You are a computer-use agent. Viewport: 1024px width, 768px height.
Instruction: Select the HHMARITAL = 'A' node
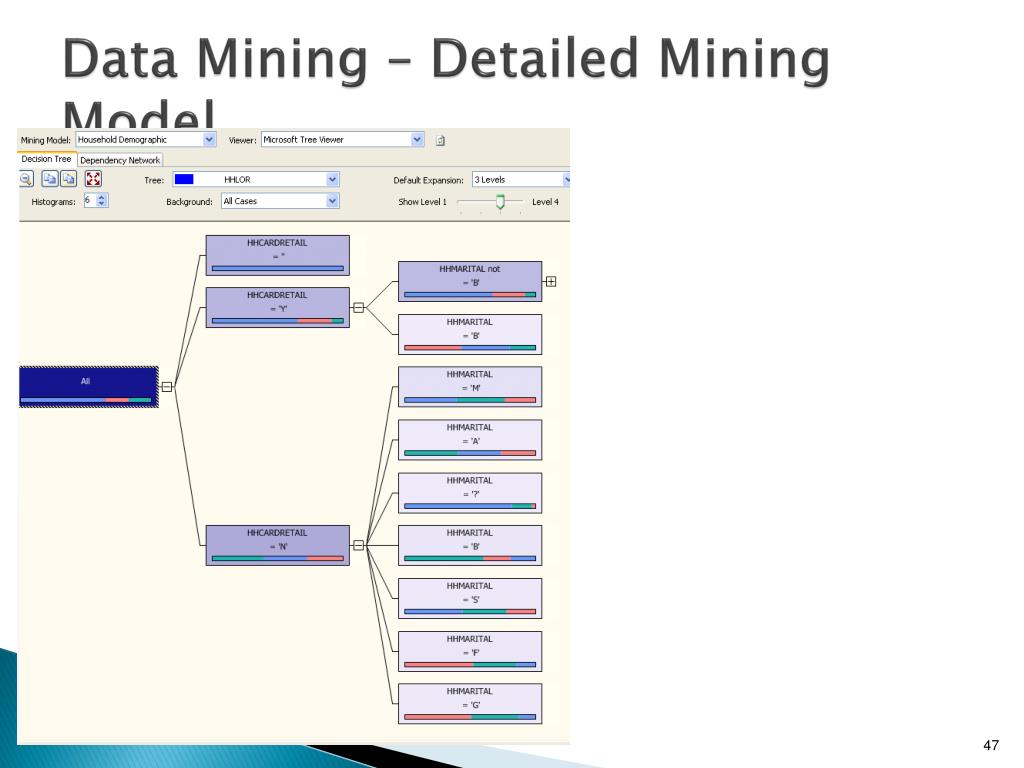point(470,440)
